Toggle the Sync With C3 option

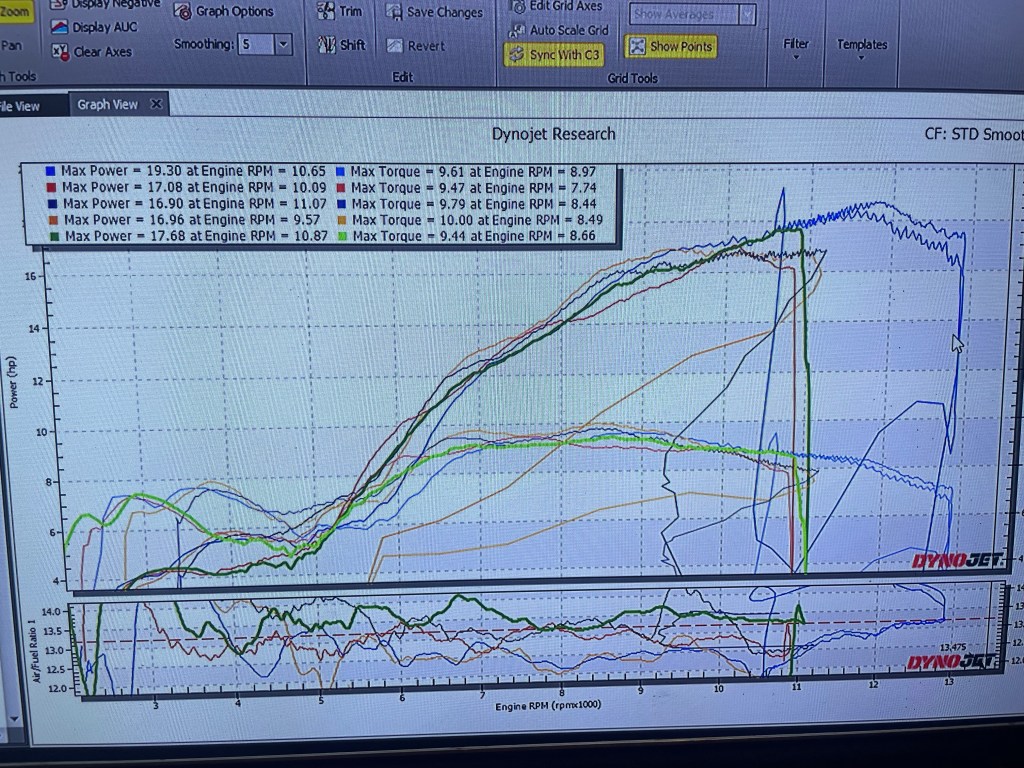[x=554, y=54]
